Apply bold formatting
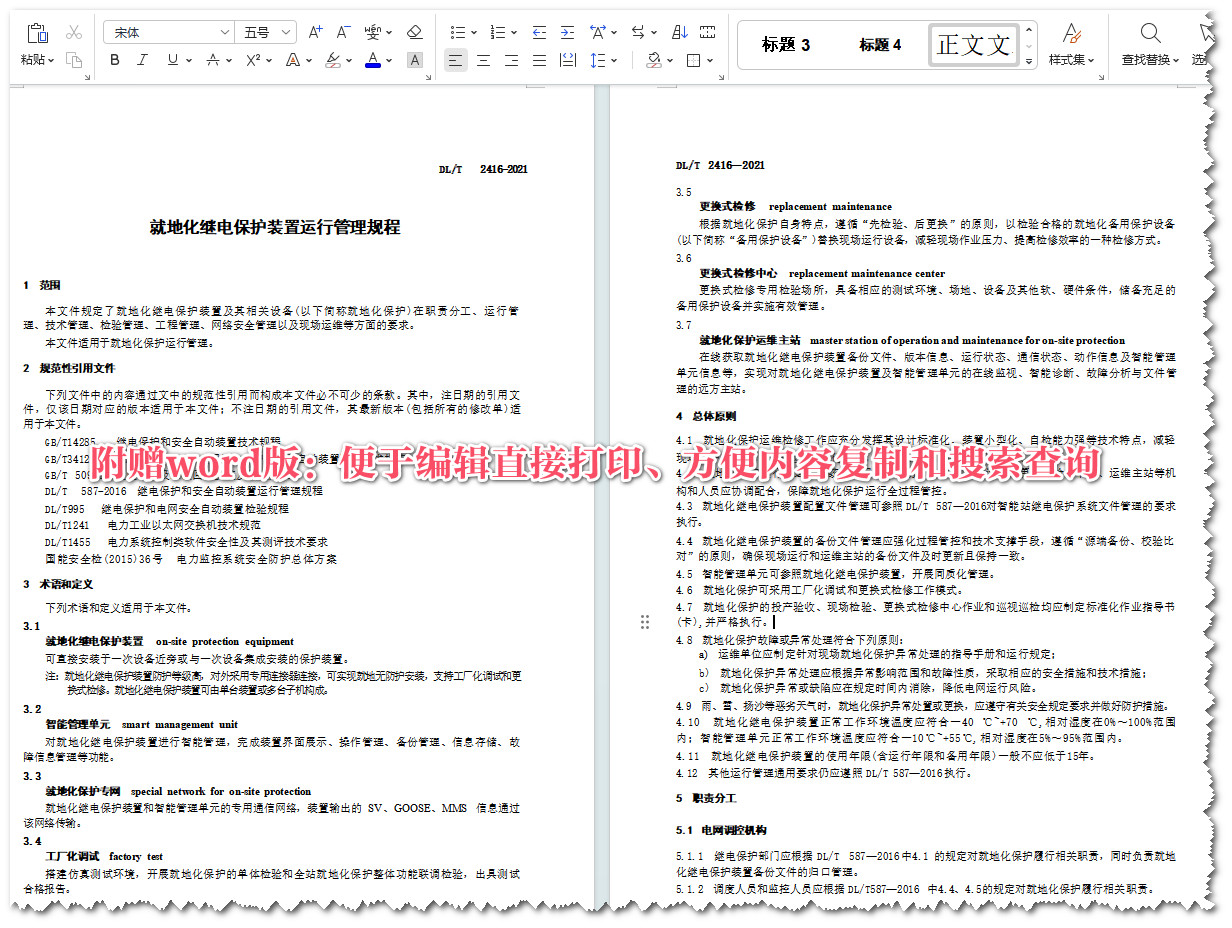 point(114,59)
